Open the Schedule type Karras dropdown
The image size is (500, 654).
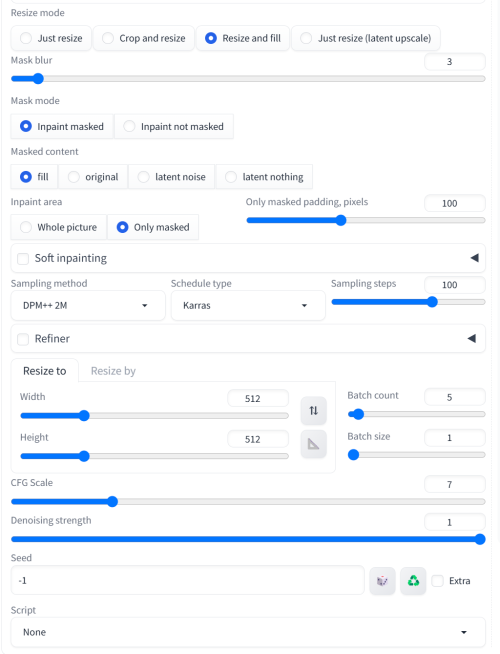[248, 306]
